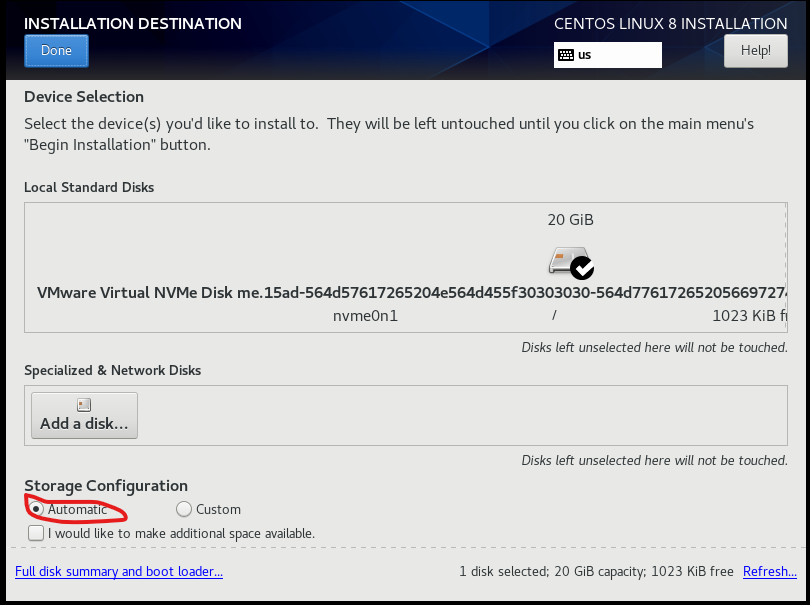This screenshot has width=810, height=605.
Task: Click the 1023 KiB free text on disk
Action: 749,316
